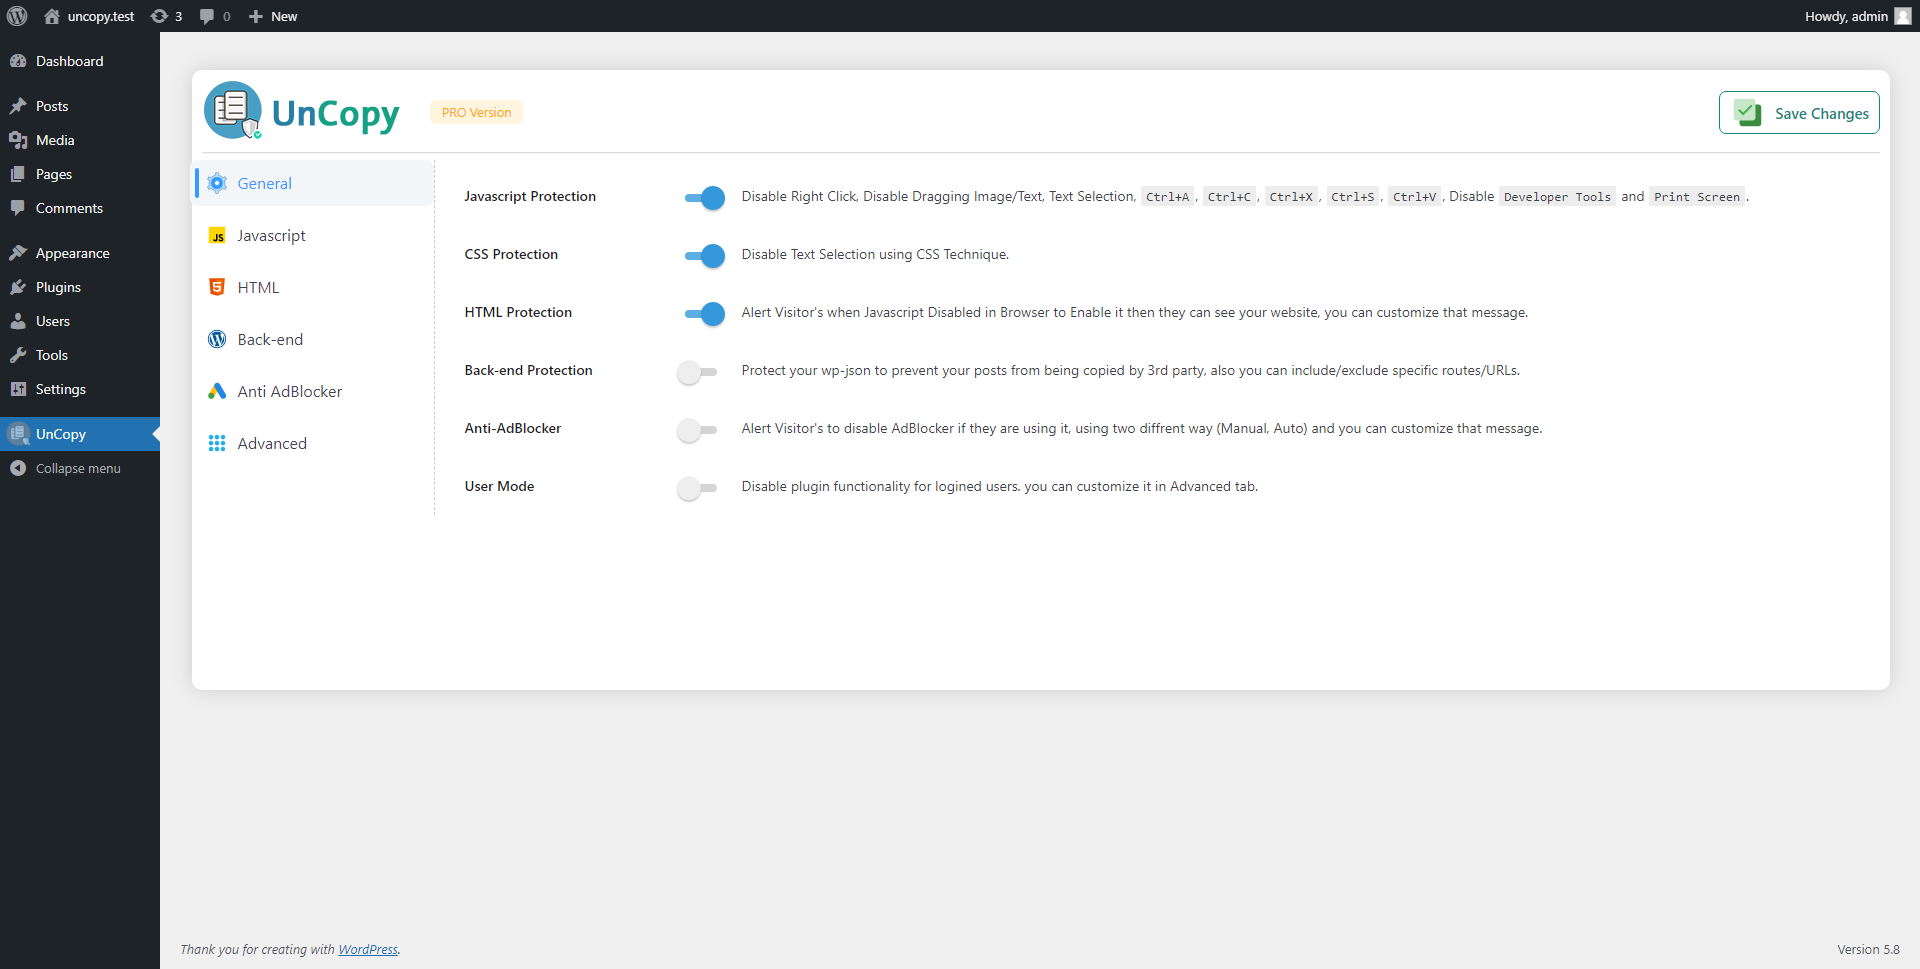1920x969 pixels.
Task: Open Appearance in the sidebar
Action: point(80,253)
